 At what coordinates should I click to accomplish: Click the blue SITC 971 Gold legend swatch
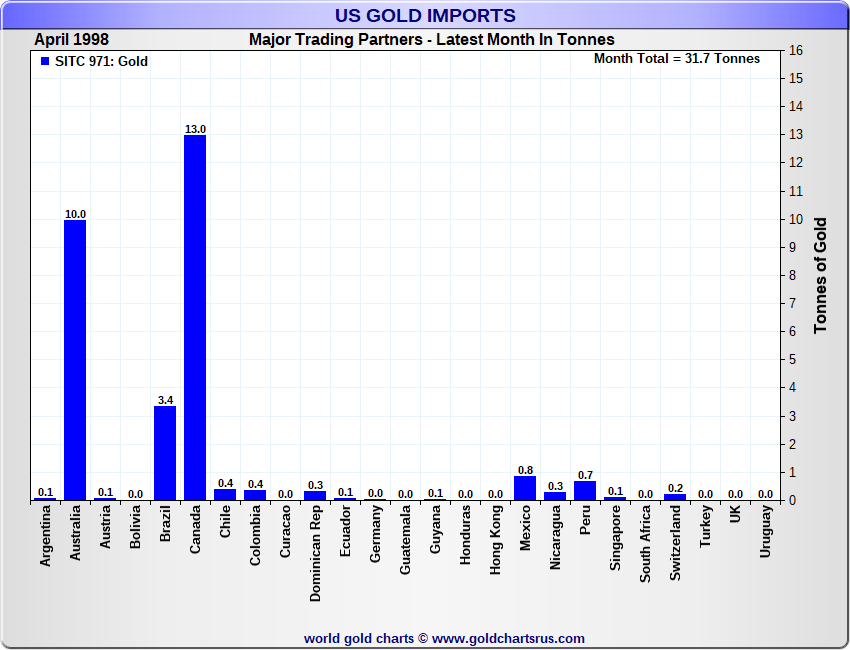pos(44,62)
